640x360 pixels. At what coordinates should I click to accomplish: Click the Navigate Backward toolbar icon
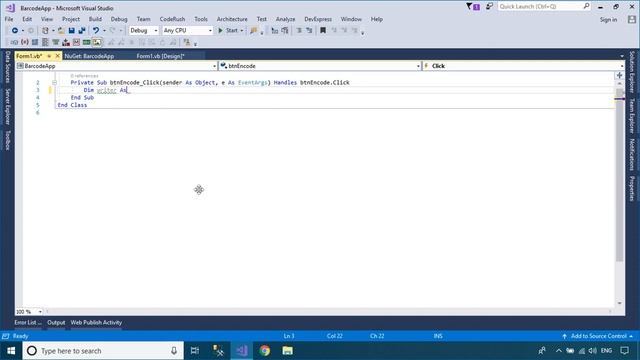tap(15, 31)
